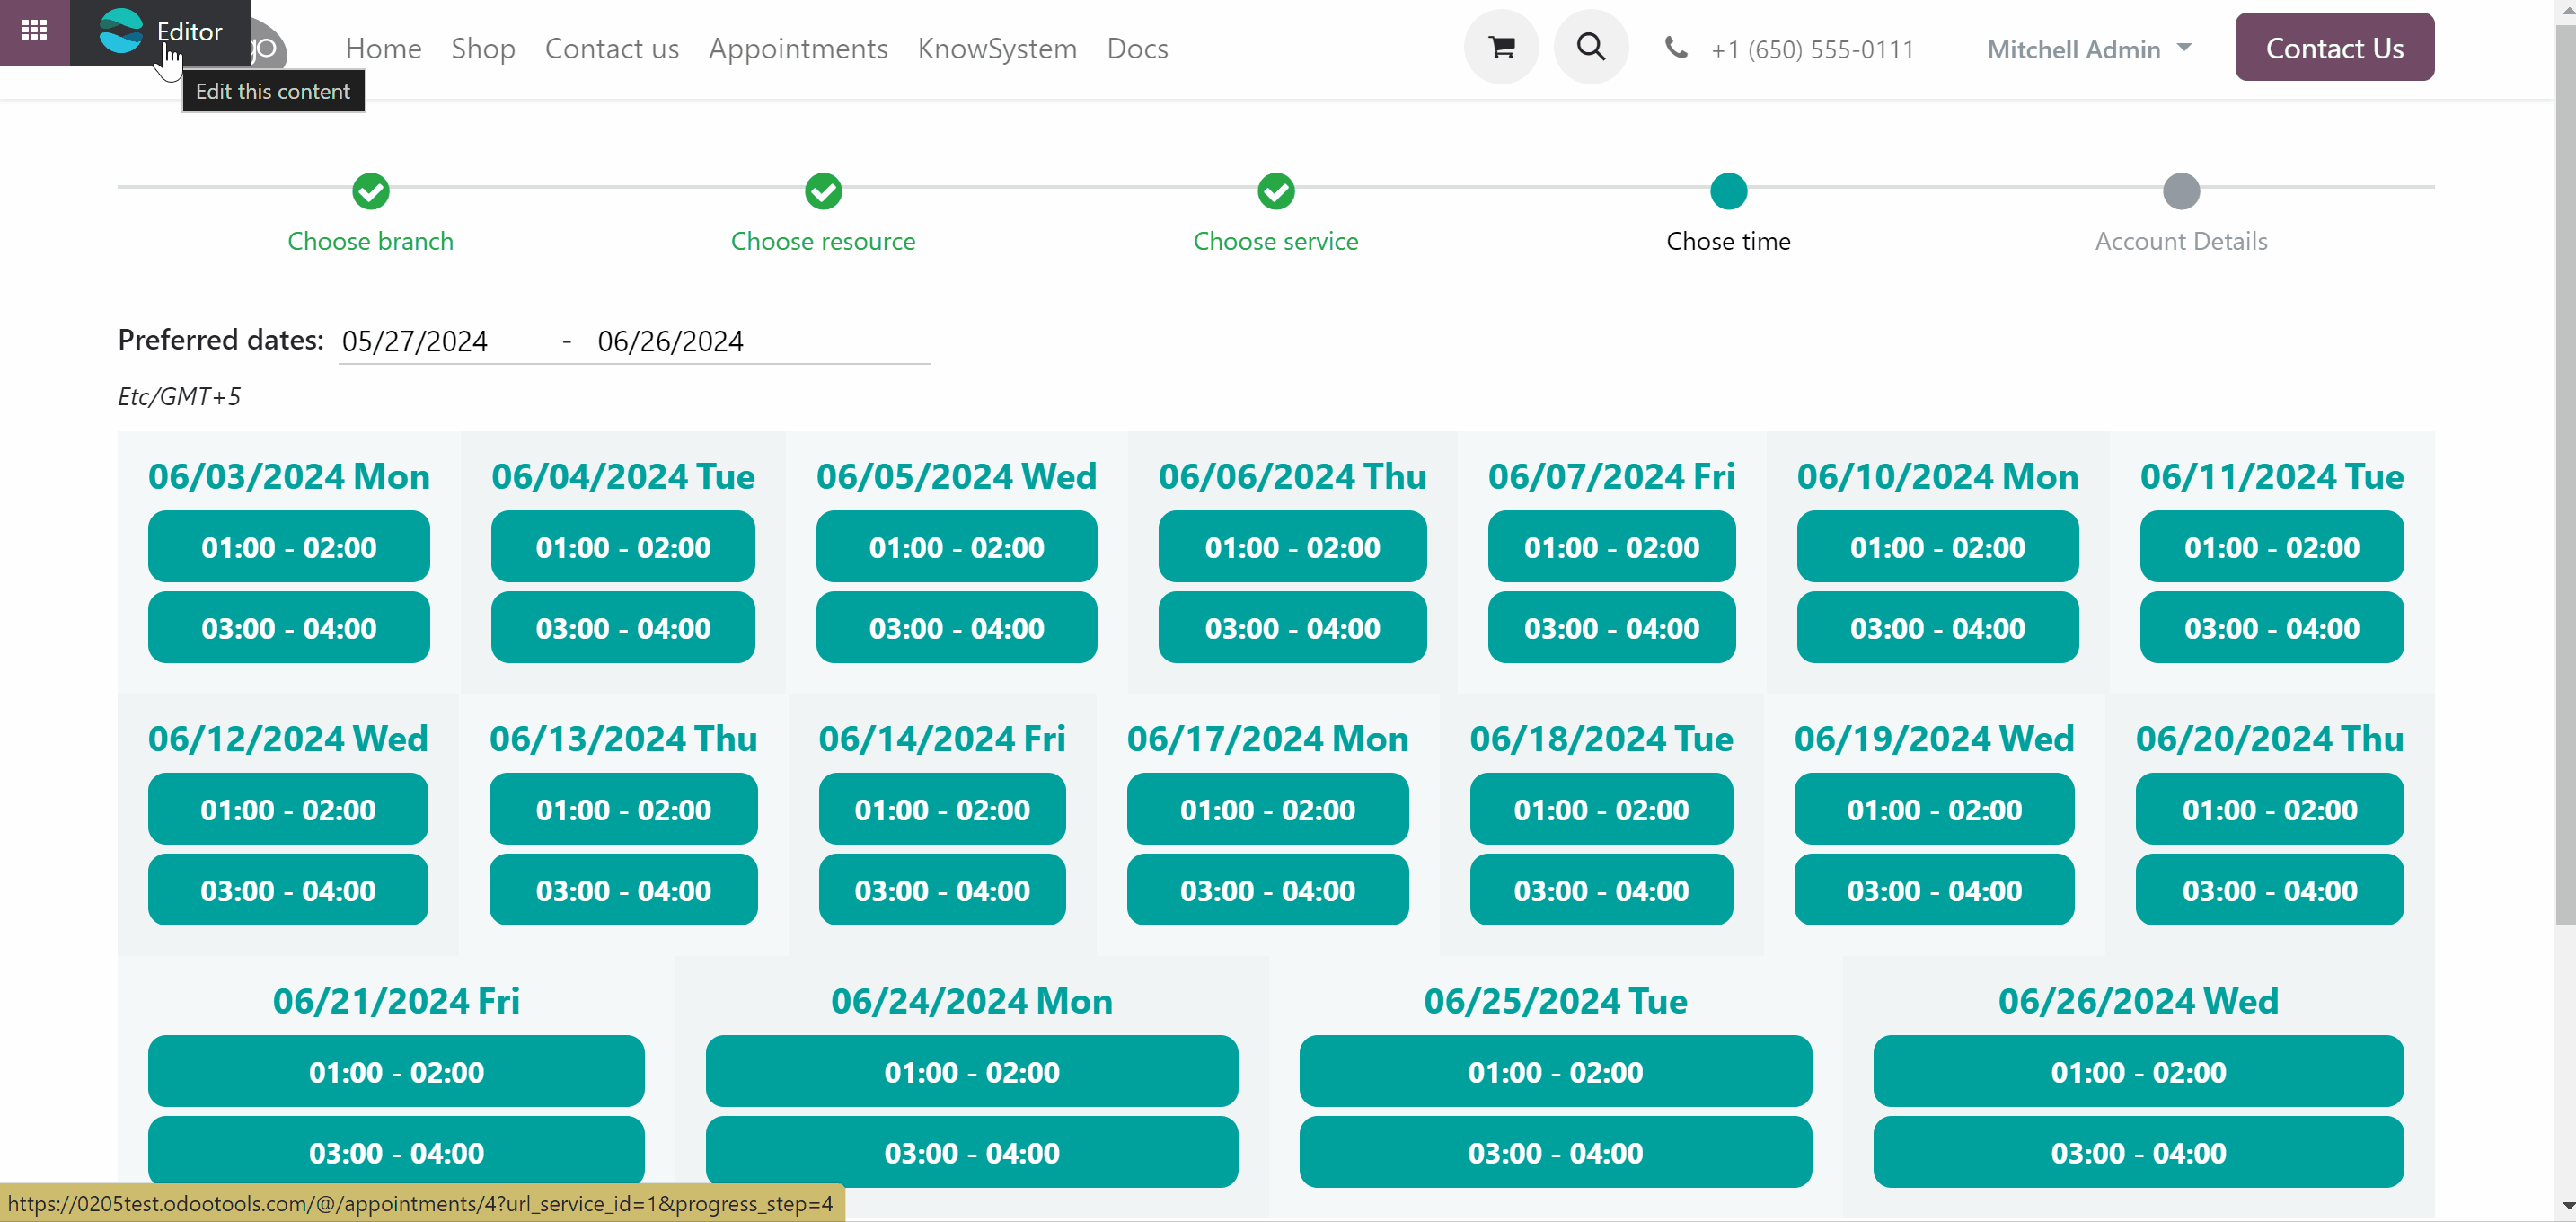Click the search magnifier icon

(x=1590, y=47)
